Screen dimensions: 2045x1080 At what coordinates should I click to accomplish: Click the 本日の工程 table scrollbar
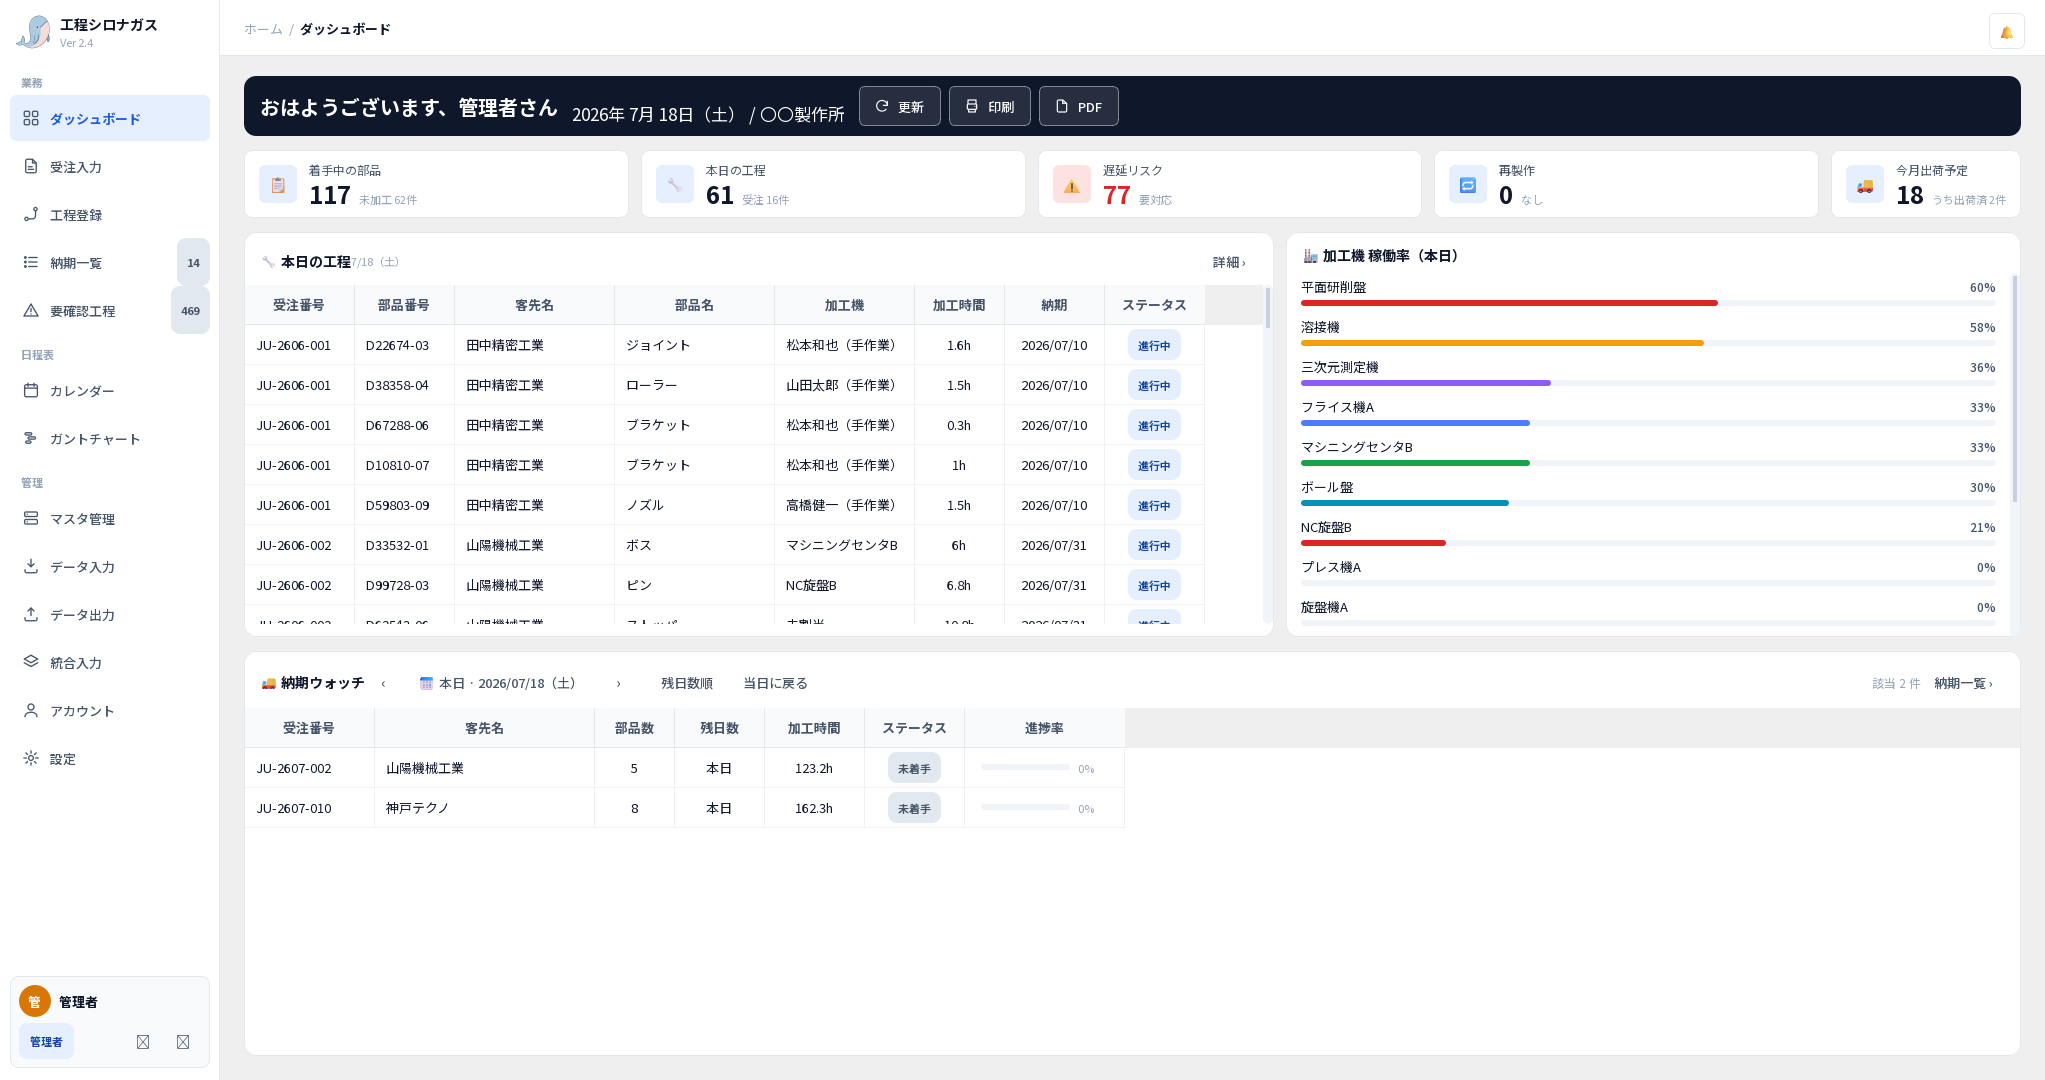pyautogui.click(x=1267, y=309)
